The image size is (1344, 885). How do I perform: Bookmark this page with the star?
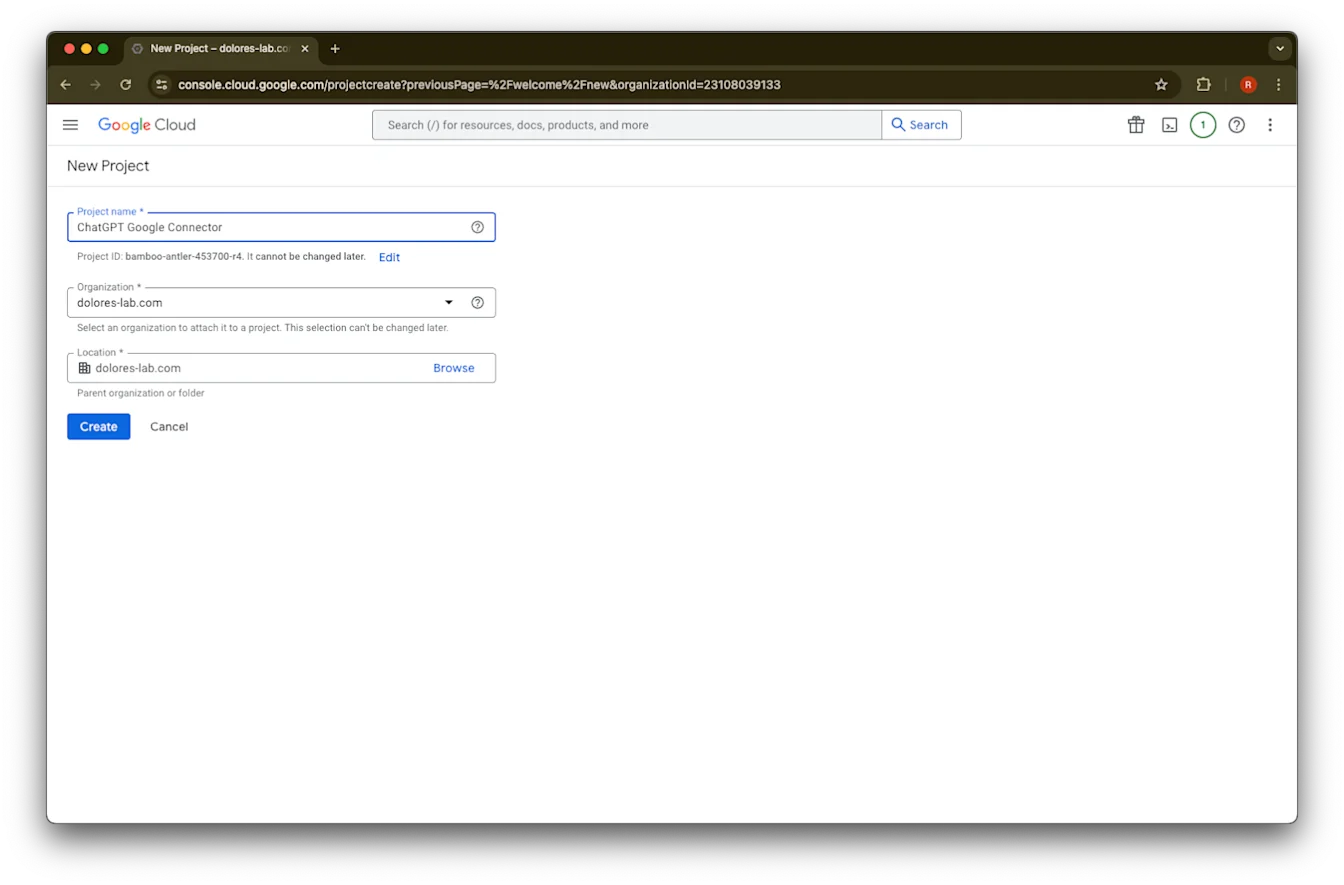[1161, 85]
